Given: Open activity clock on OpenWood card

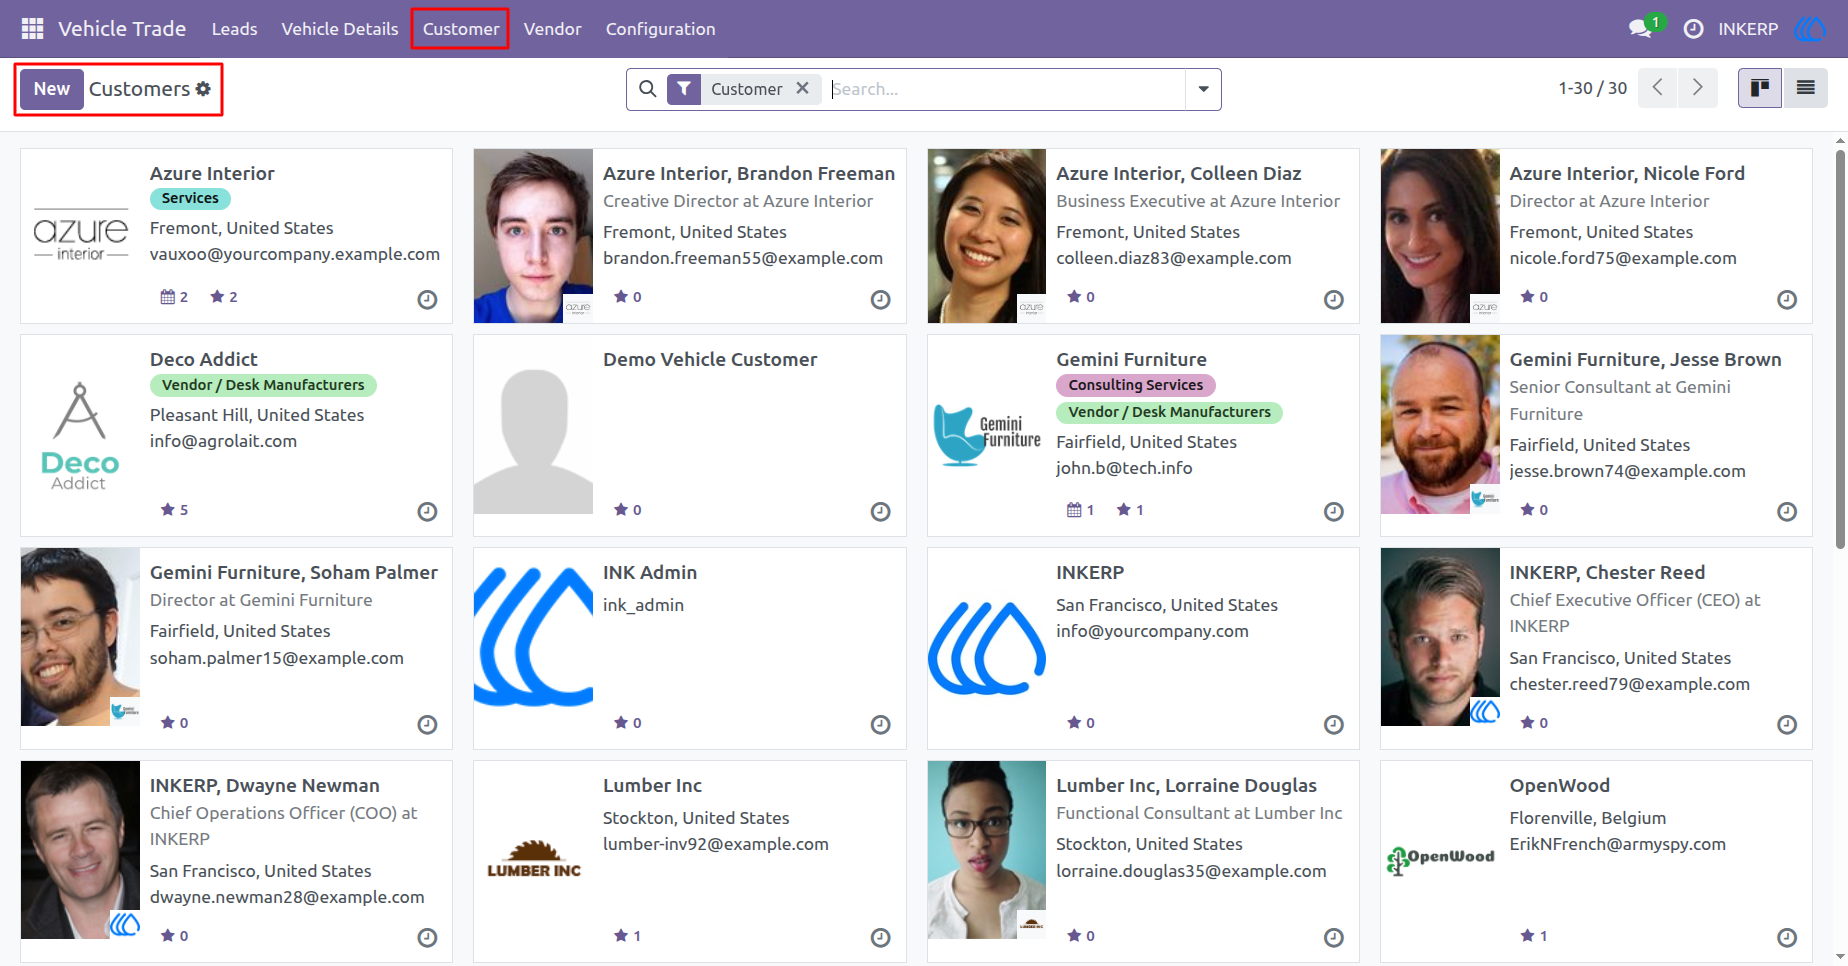Looking at the screenshot, I should pos(1787,938).
